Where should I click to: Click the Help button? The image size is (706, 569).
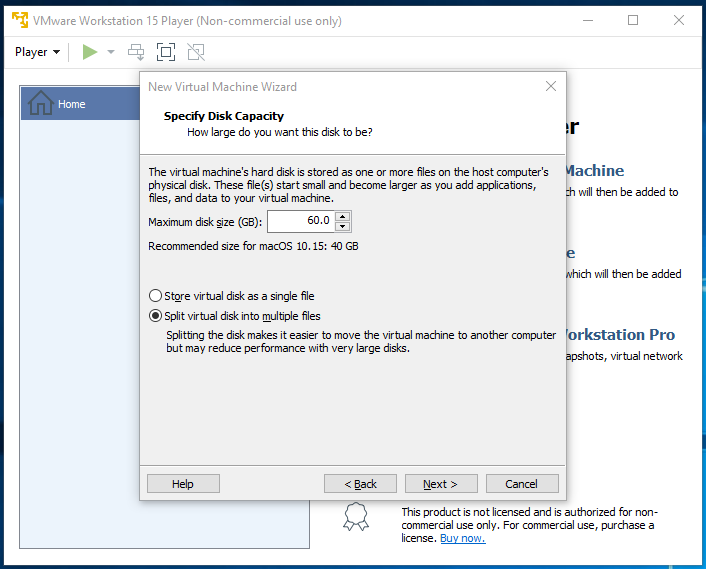tap(183, 483)
